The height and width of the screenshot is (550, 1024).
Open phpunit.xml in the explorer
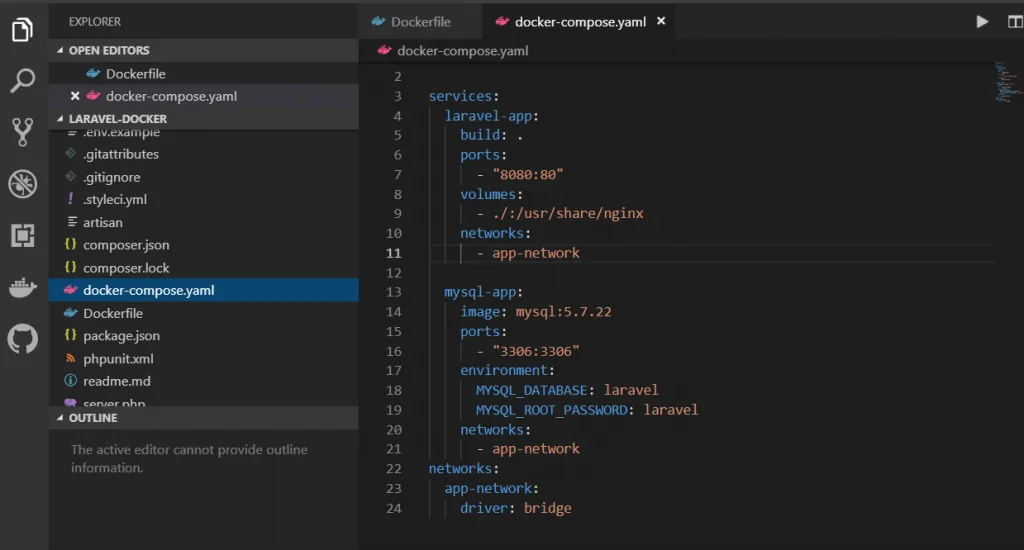point(204,359)
